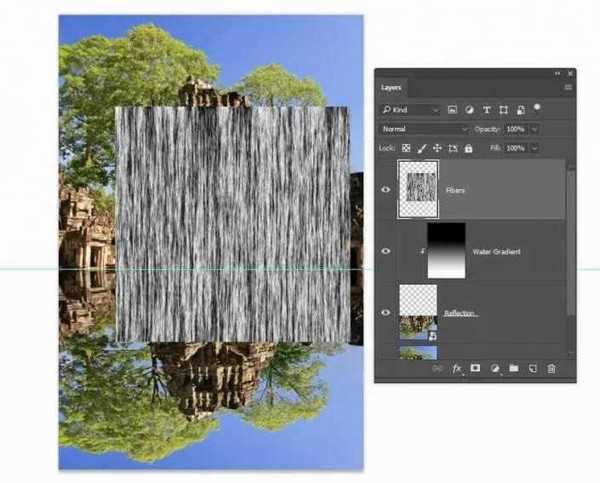Filter layers by pixel layer icon

pos(453,109)
